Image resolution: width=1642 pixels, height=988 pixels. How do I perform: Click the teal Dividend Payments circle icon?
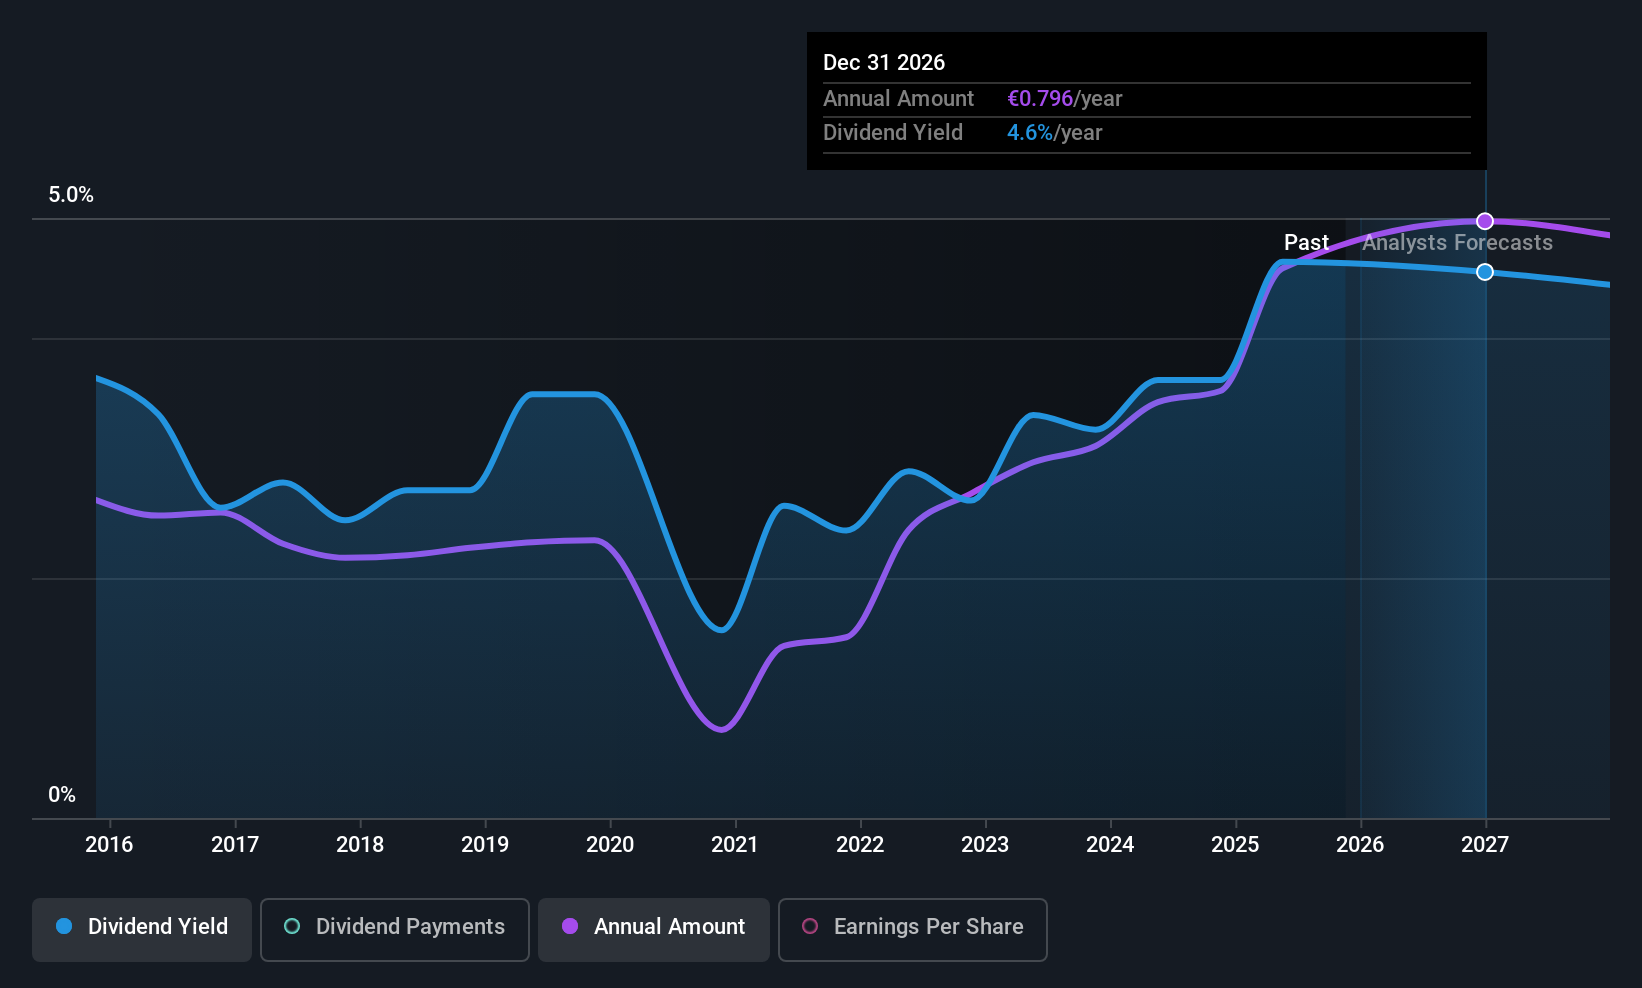click(x=291, y=928)
